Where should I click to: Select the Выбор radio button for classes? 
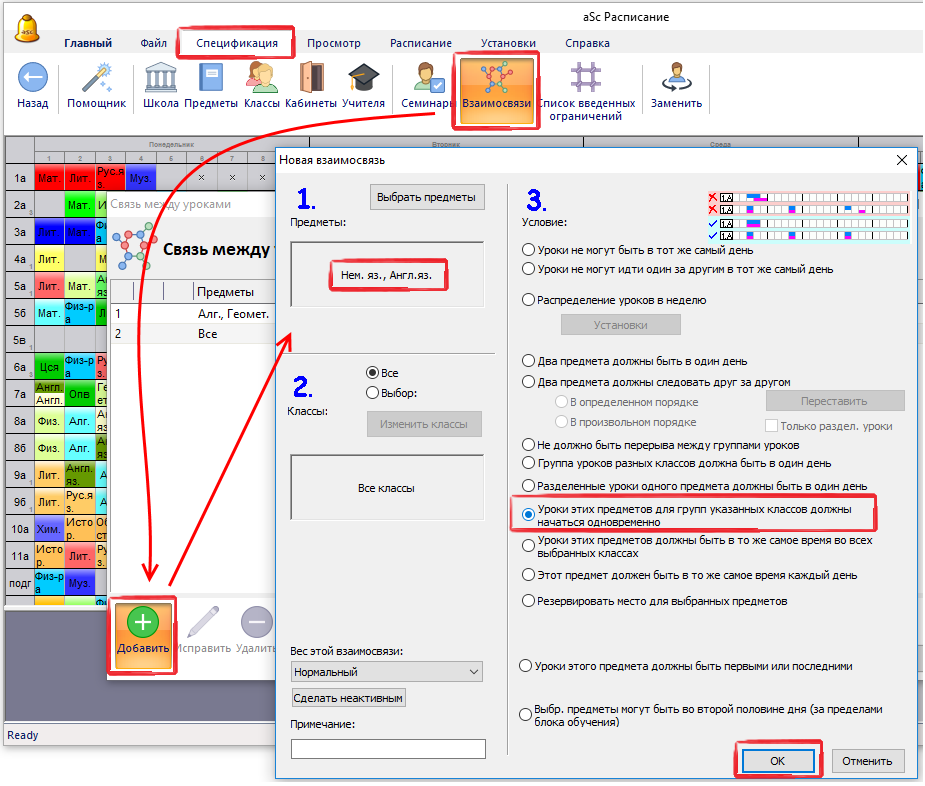(373, 393)
